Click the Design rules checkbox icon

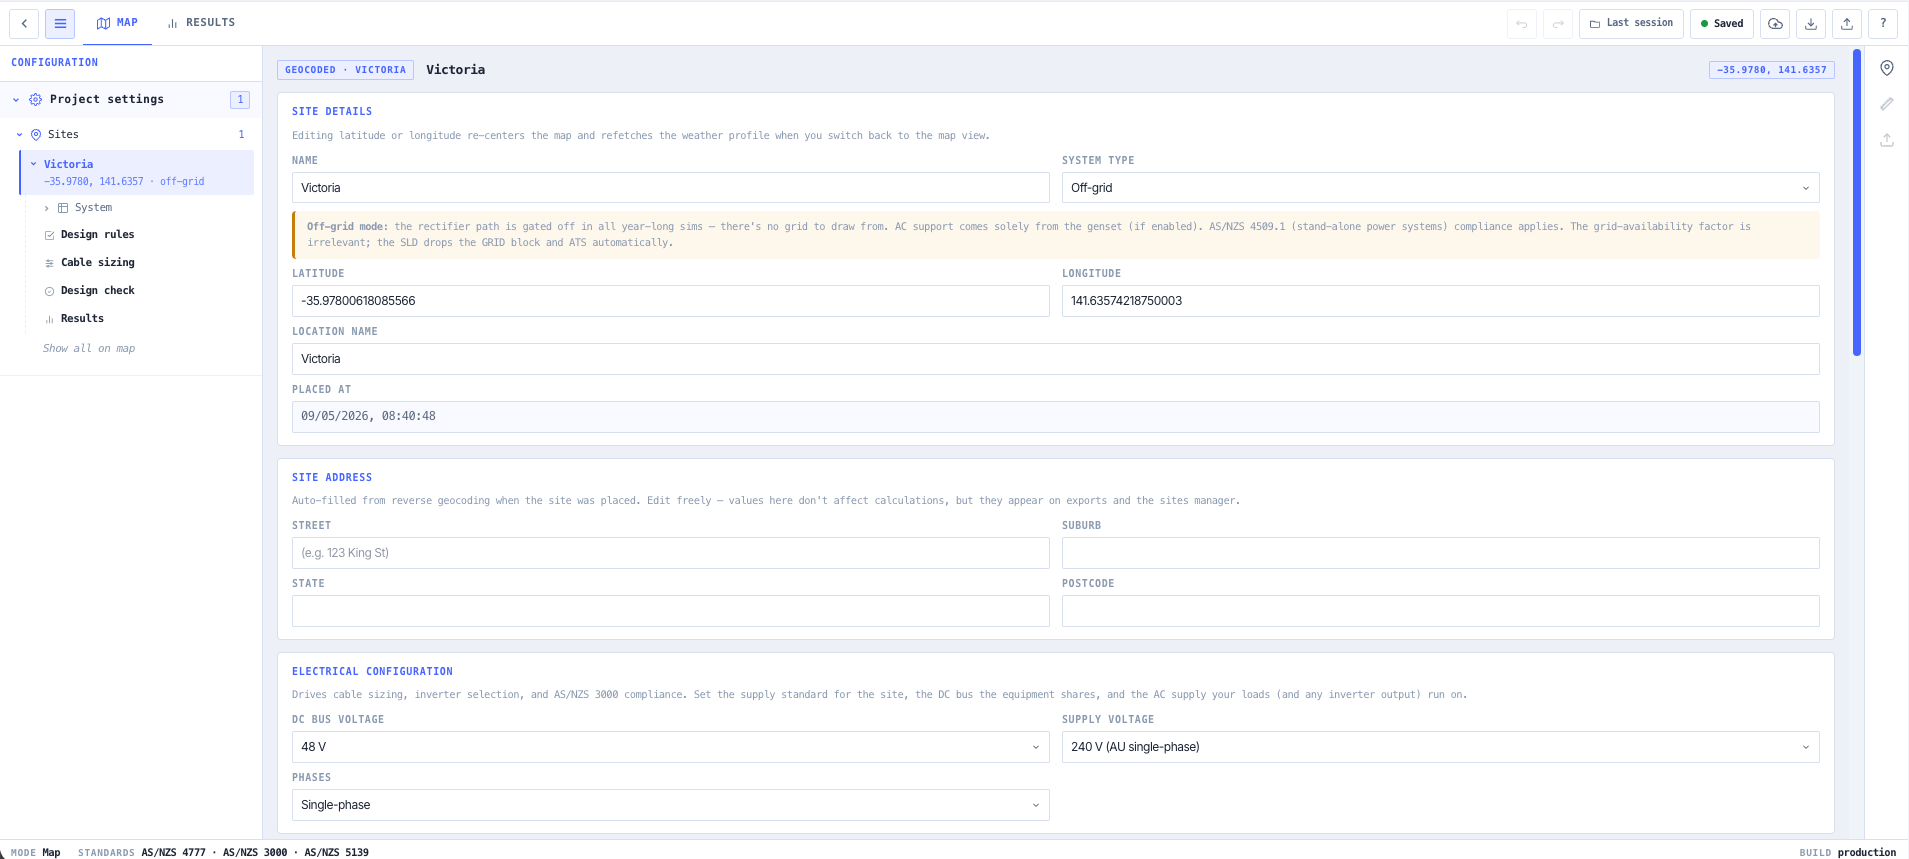pyautogui.click(x=50, y=235)
